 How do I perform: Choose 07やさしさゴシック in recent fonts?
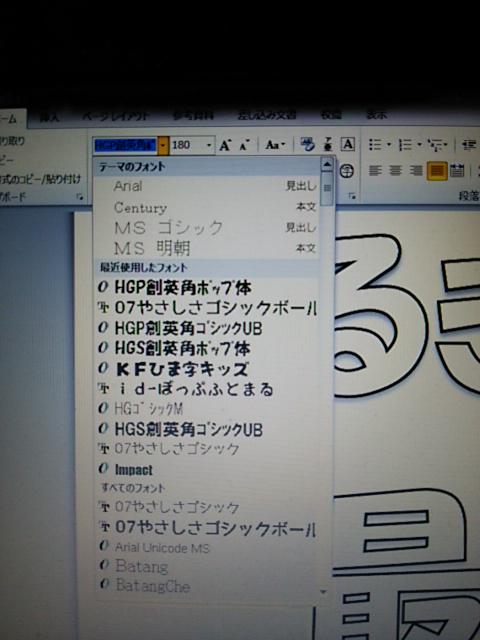206,449
